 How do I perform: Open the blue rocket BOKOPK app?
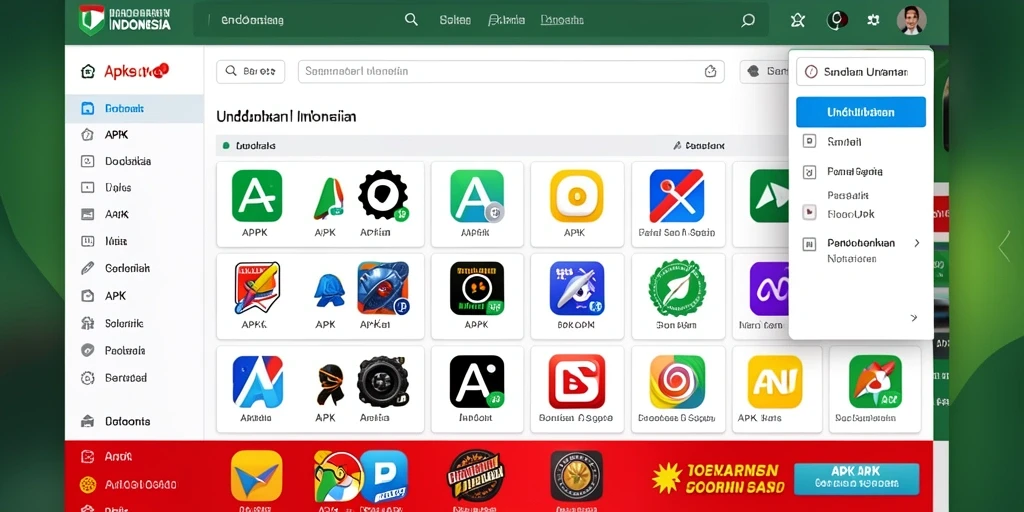coord(577,288)
